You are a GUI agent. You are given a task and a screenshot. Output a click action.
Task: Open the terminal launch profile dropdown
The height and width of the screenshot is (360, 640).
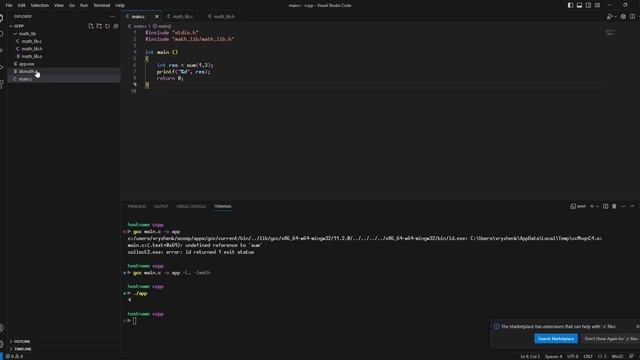[598, 207]
